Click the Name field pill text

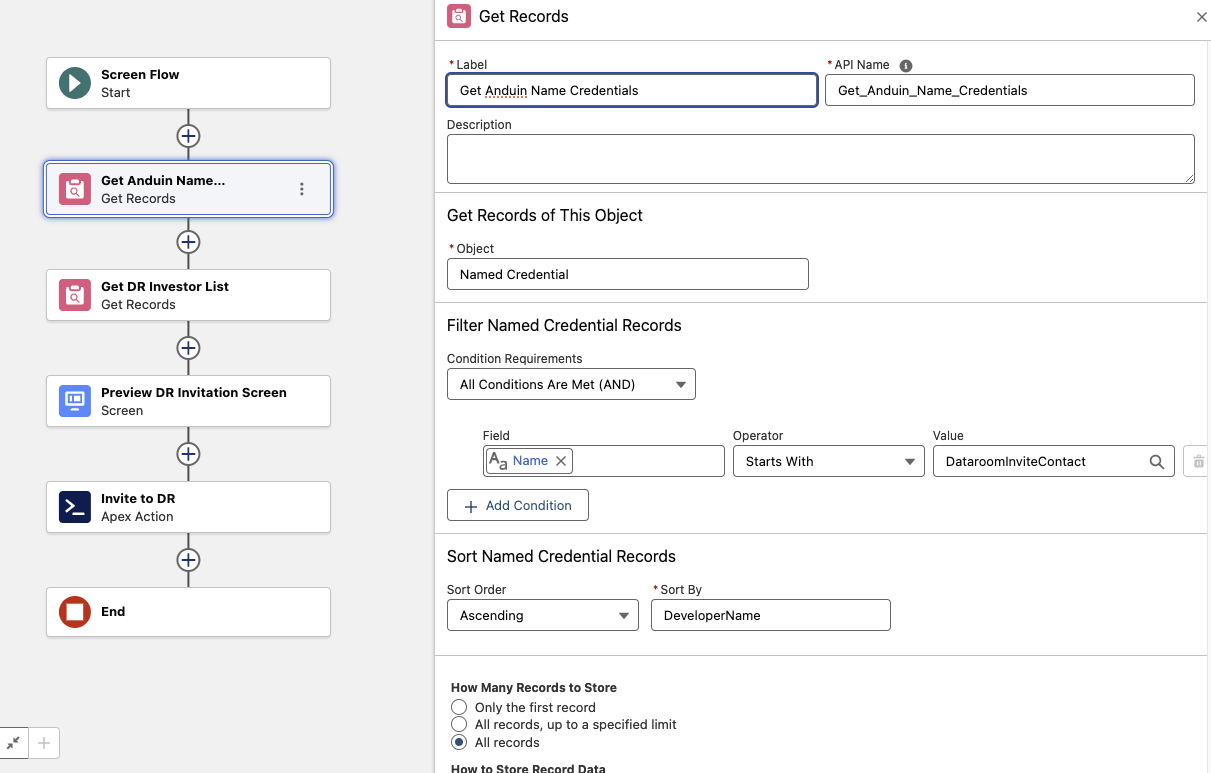tap(530, 461)
